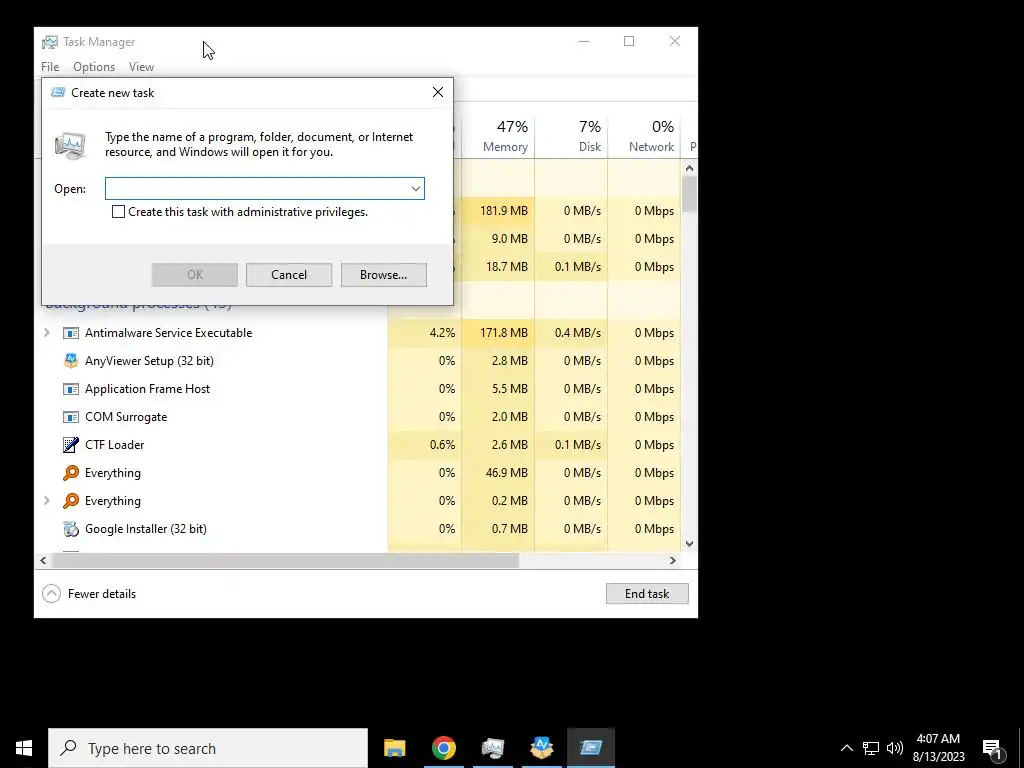Screen dimensions: 1024x768
Task: Open the Options menu
Action: tap(94, 67)
